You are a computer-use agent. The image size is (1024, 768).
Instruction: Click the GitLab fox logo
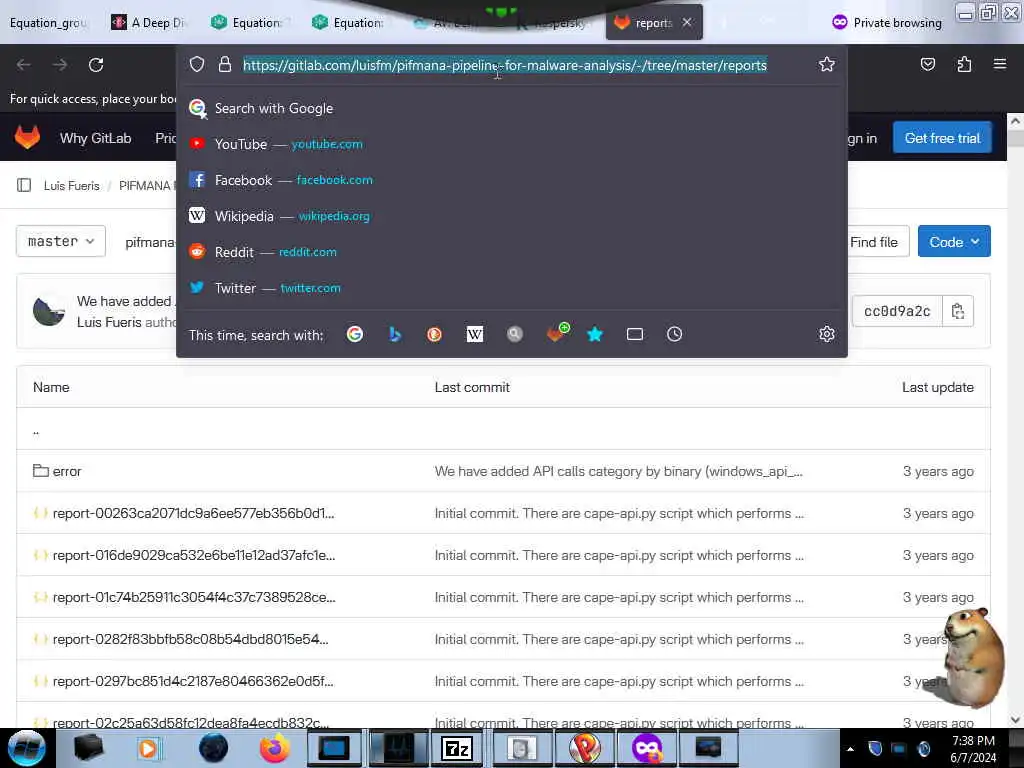tap(27, 138)
